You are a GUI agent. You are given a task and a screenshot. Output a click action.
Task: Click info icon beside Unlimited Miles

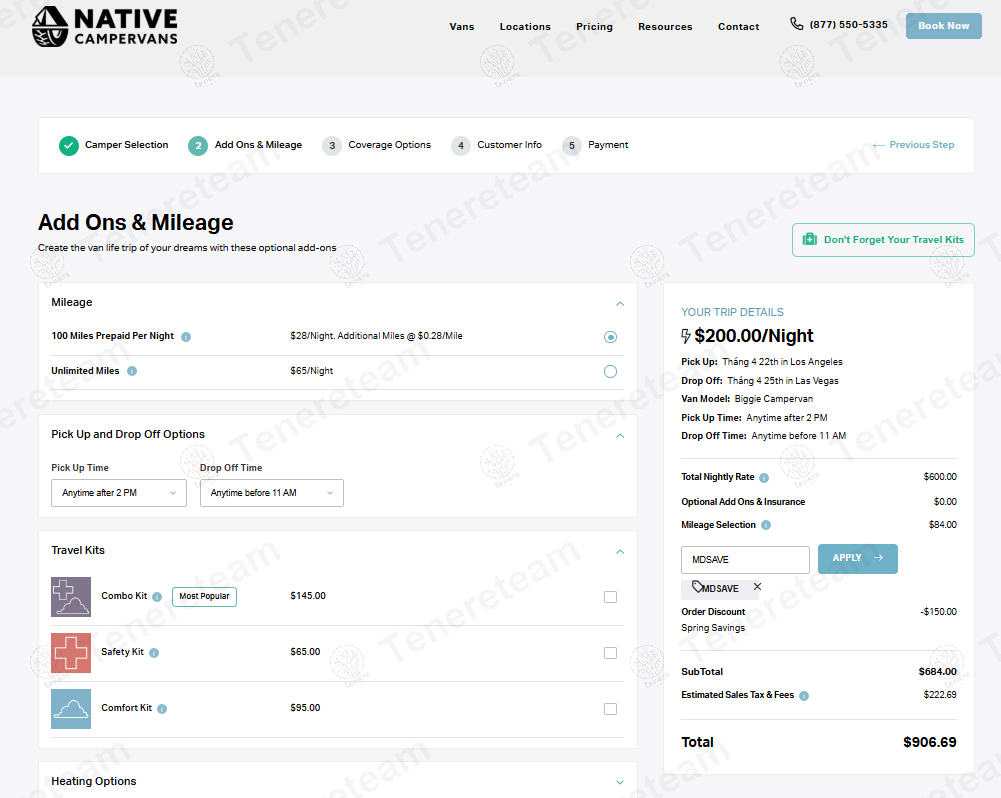[132, 371]
